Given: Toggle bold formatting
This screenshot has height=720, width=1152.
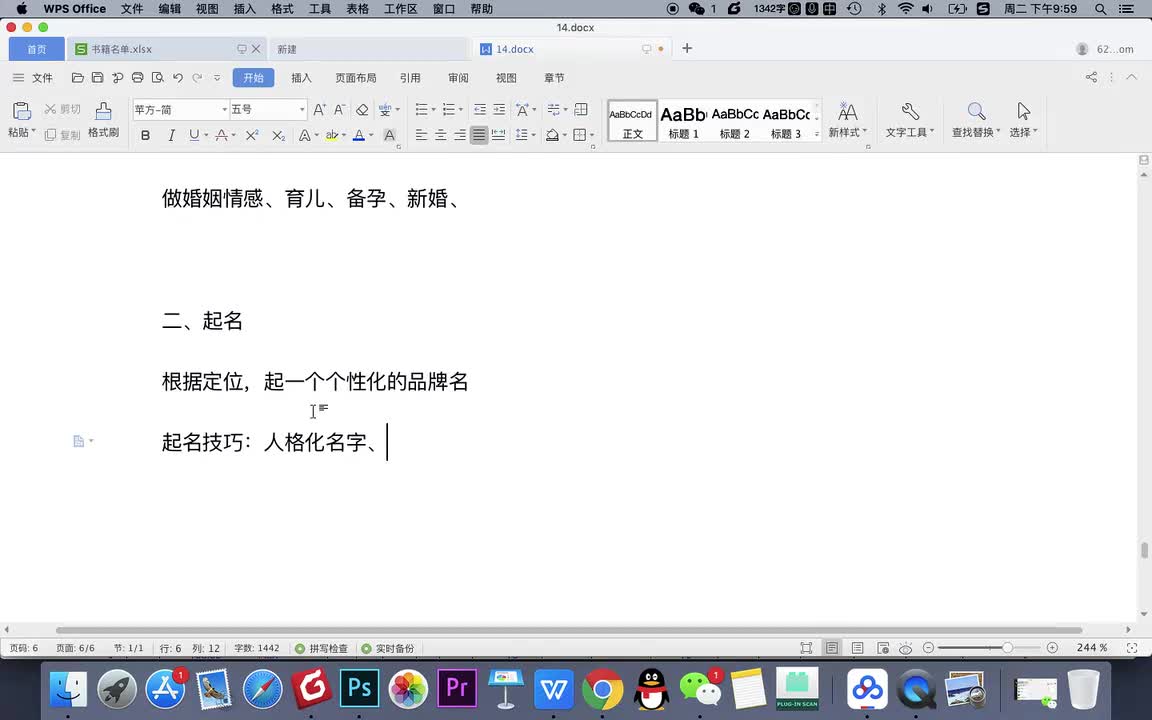Looking at the screenshot, I should point(145,135).
